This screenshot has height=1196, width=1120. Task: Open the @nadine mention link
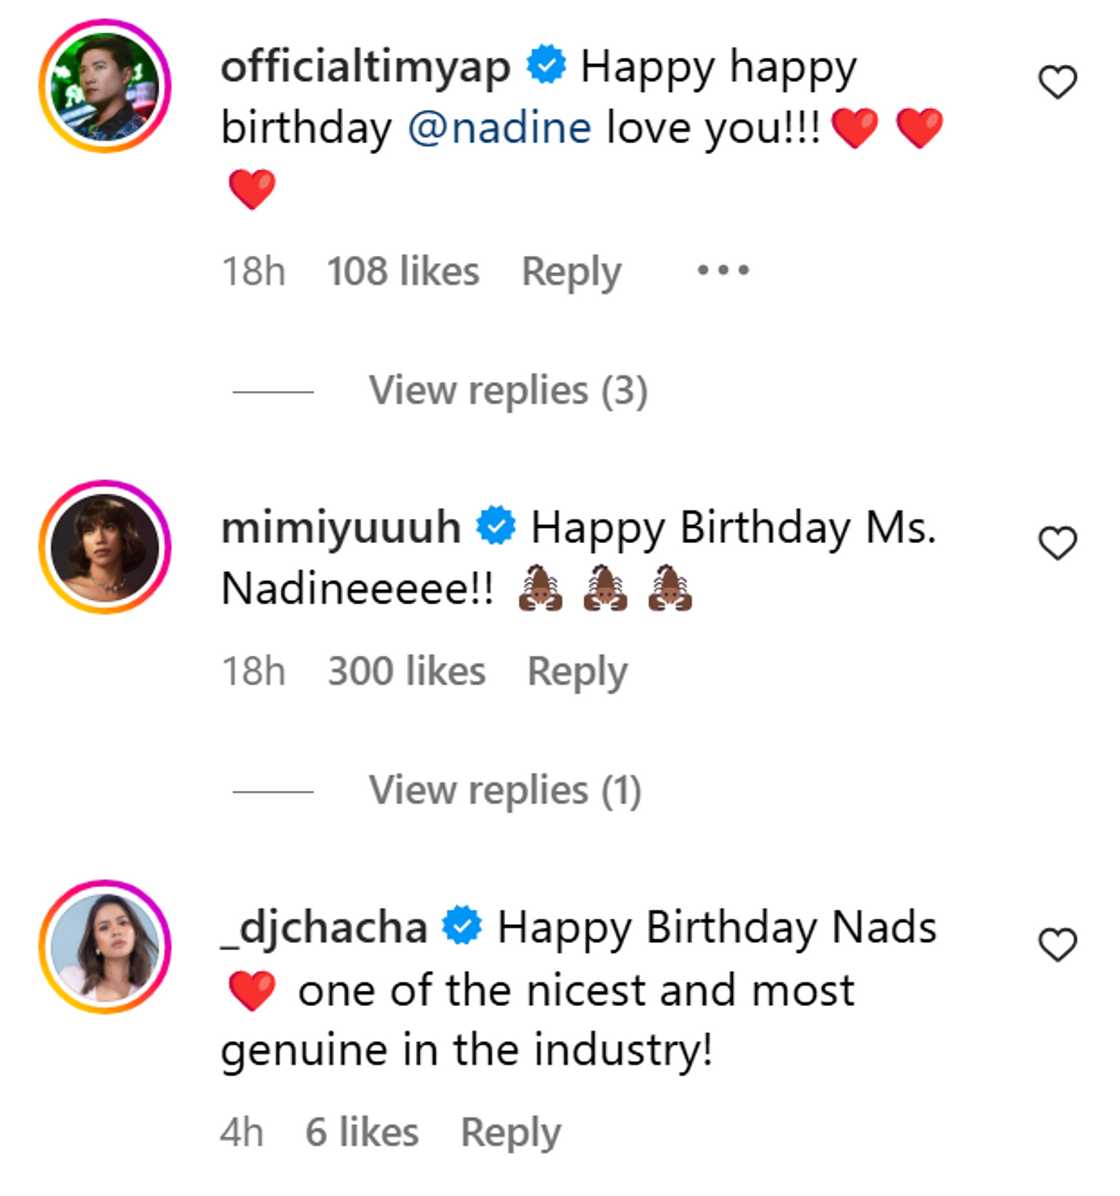[x=499, y=129]
